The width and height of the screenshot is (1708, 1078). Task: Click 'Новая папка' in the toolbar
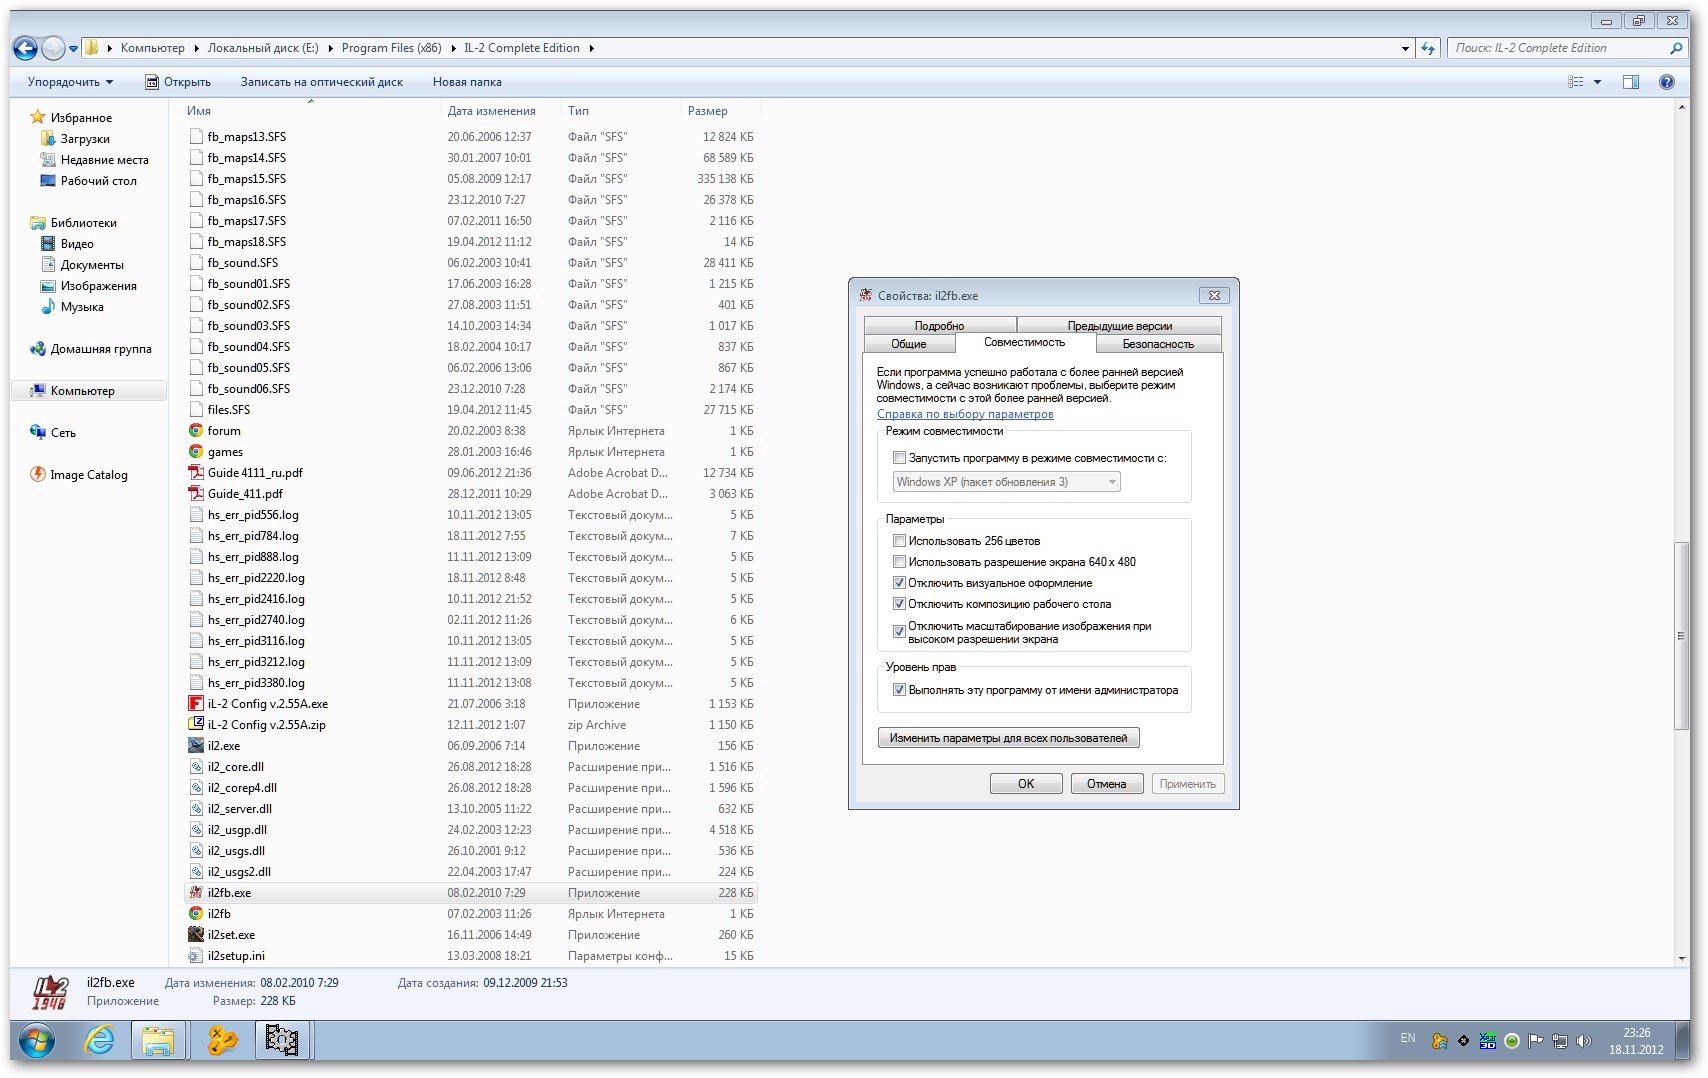(467, 82)
